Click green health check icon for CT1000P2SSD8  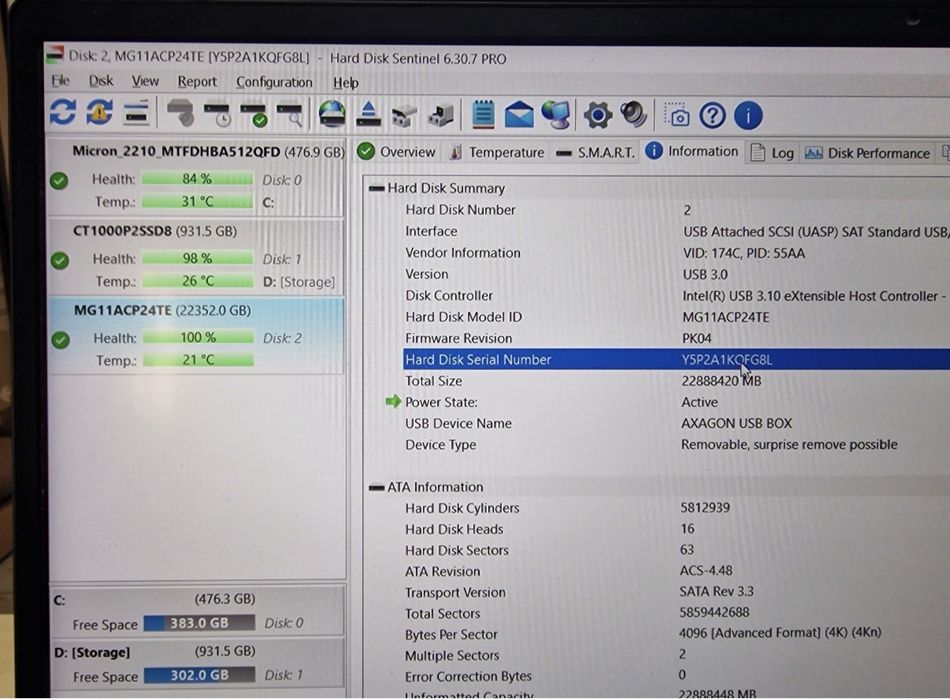(x=59, y=261)
